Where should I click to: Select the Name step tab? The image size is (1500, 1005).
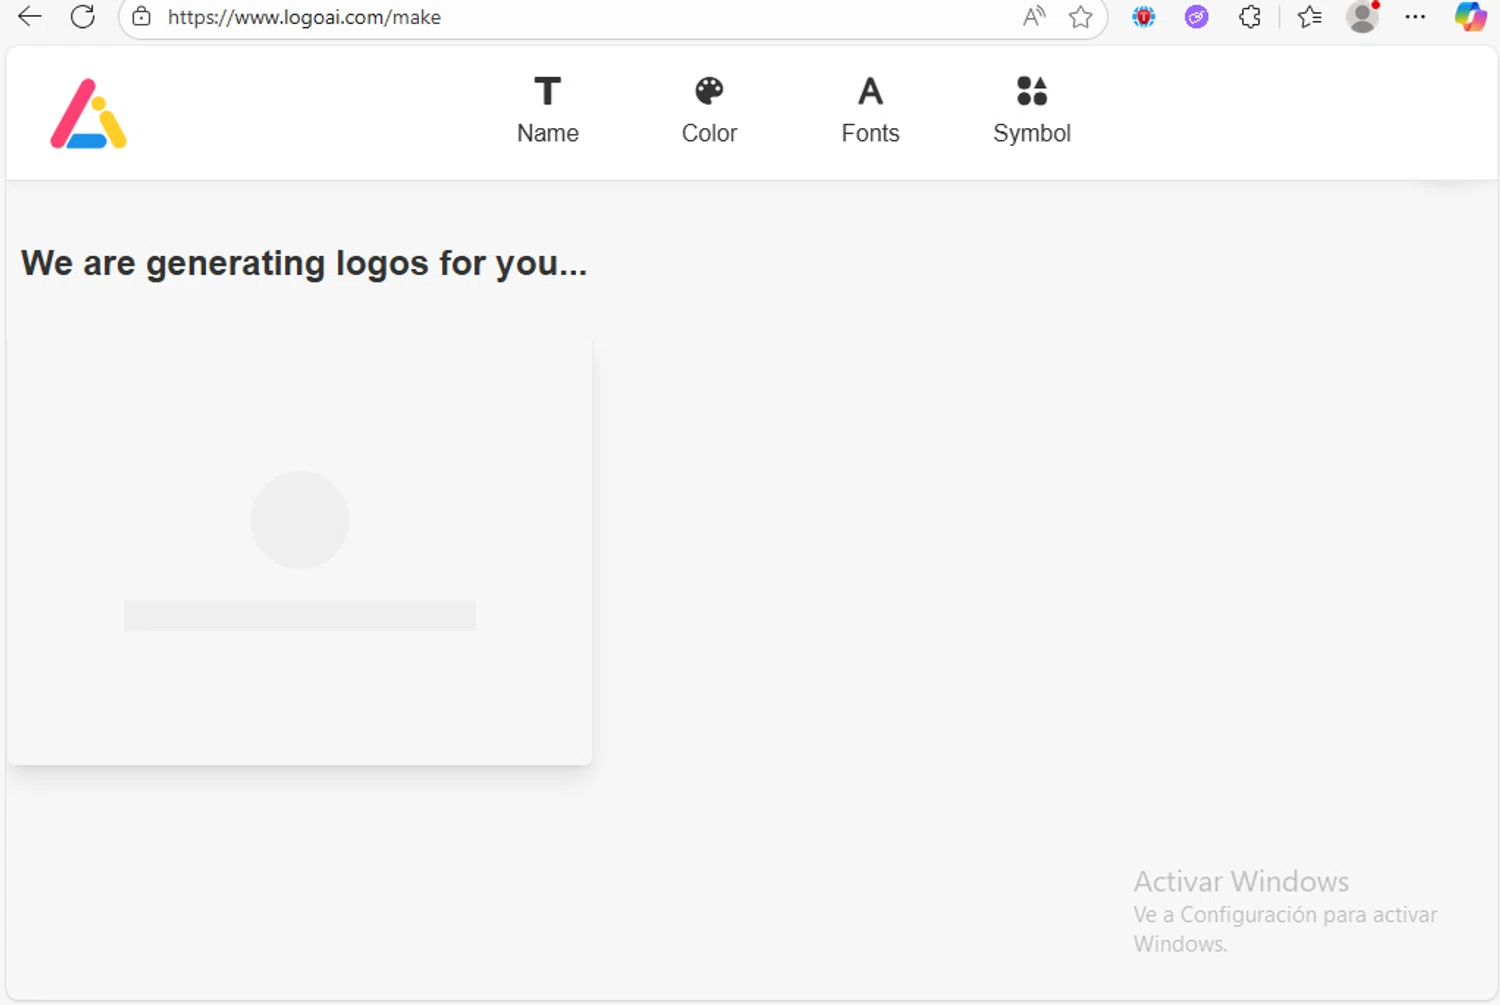[548, 111]
